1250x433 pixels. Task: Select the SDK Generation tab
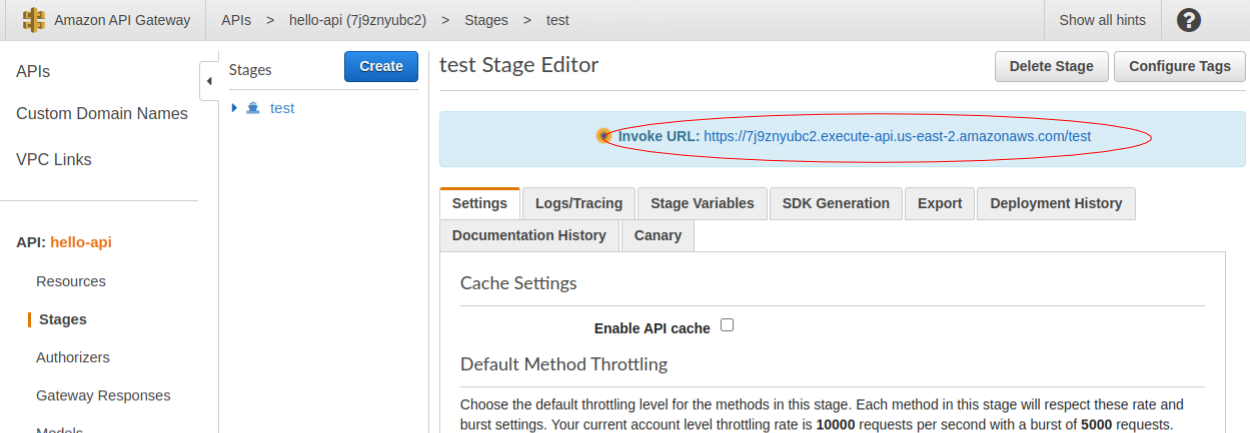pos(836,203)
